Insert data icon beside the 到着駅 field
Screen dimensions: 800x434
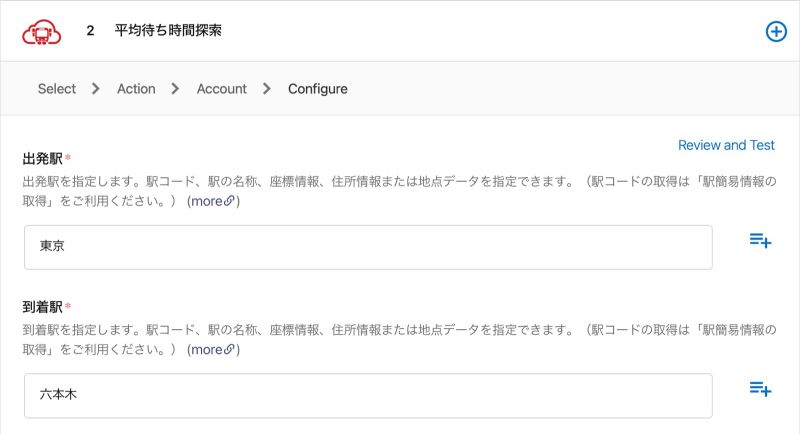point(760,389)
